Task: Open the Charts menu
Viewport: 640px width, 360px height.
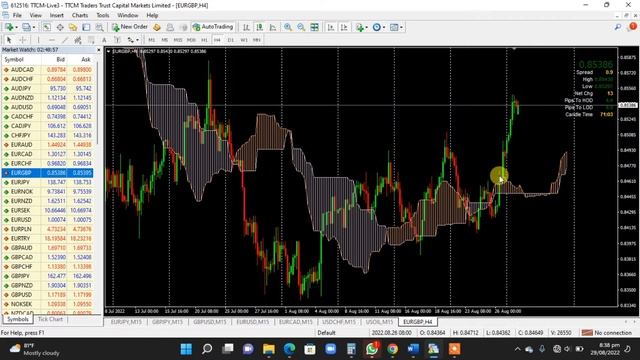Action: point(80,15)
